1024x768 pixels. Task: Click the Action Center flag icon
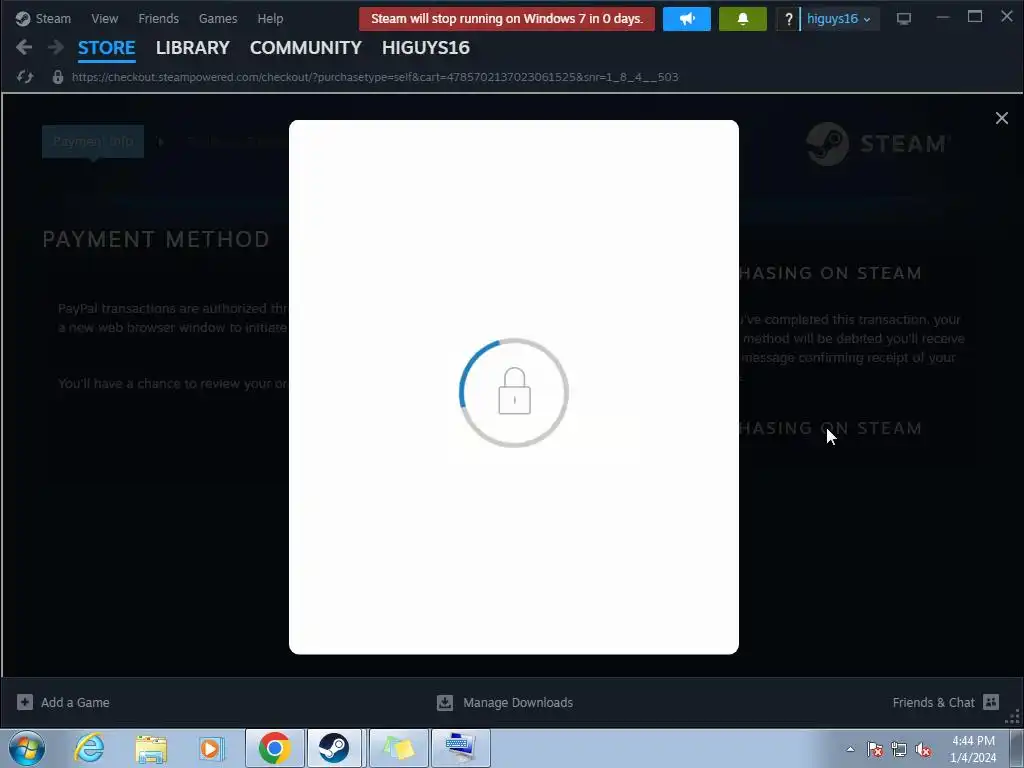coord(875,749)
